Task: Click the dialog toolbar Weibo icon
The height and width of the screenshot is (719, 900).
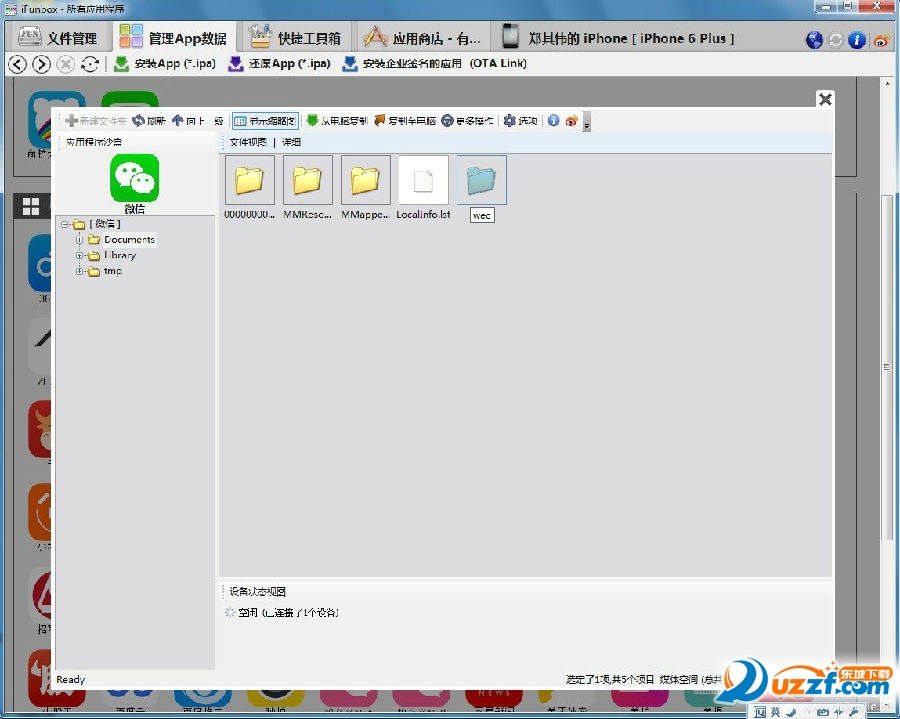Action: click(x=572, y=121)
